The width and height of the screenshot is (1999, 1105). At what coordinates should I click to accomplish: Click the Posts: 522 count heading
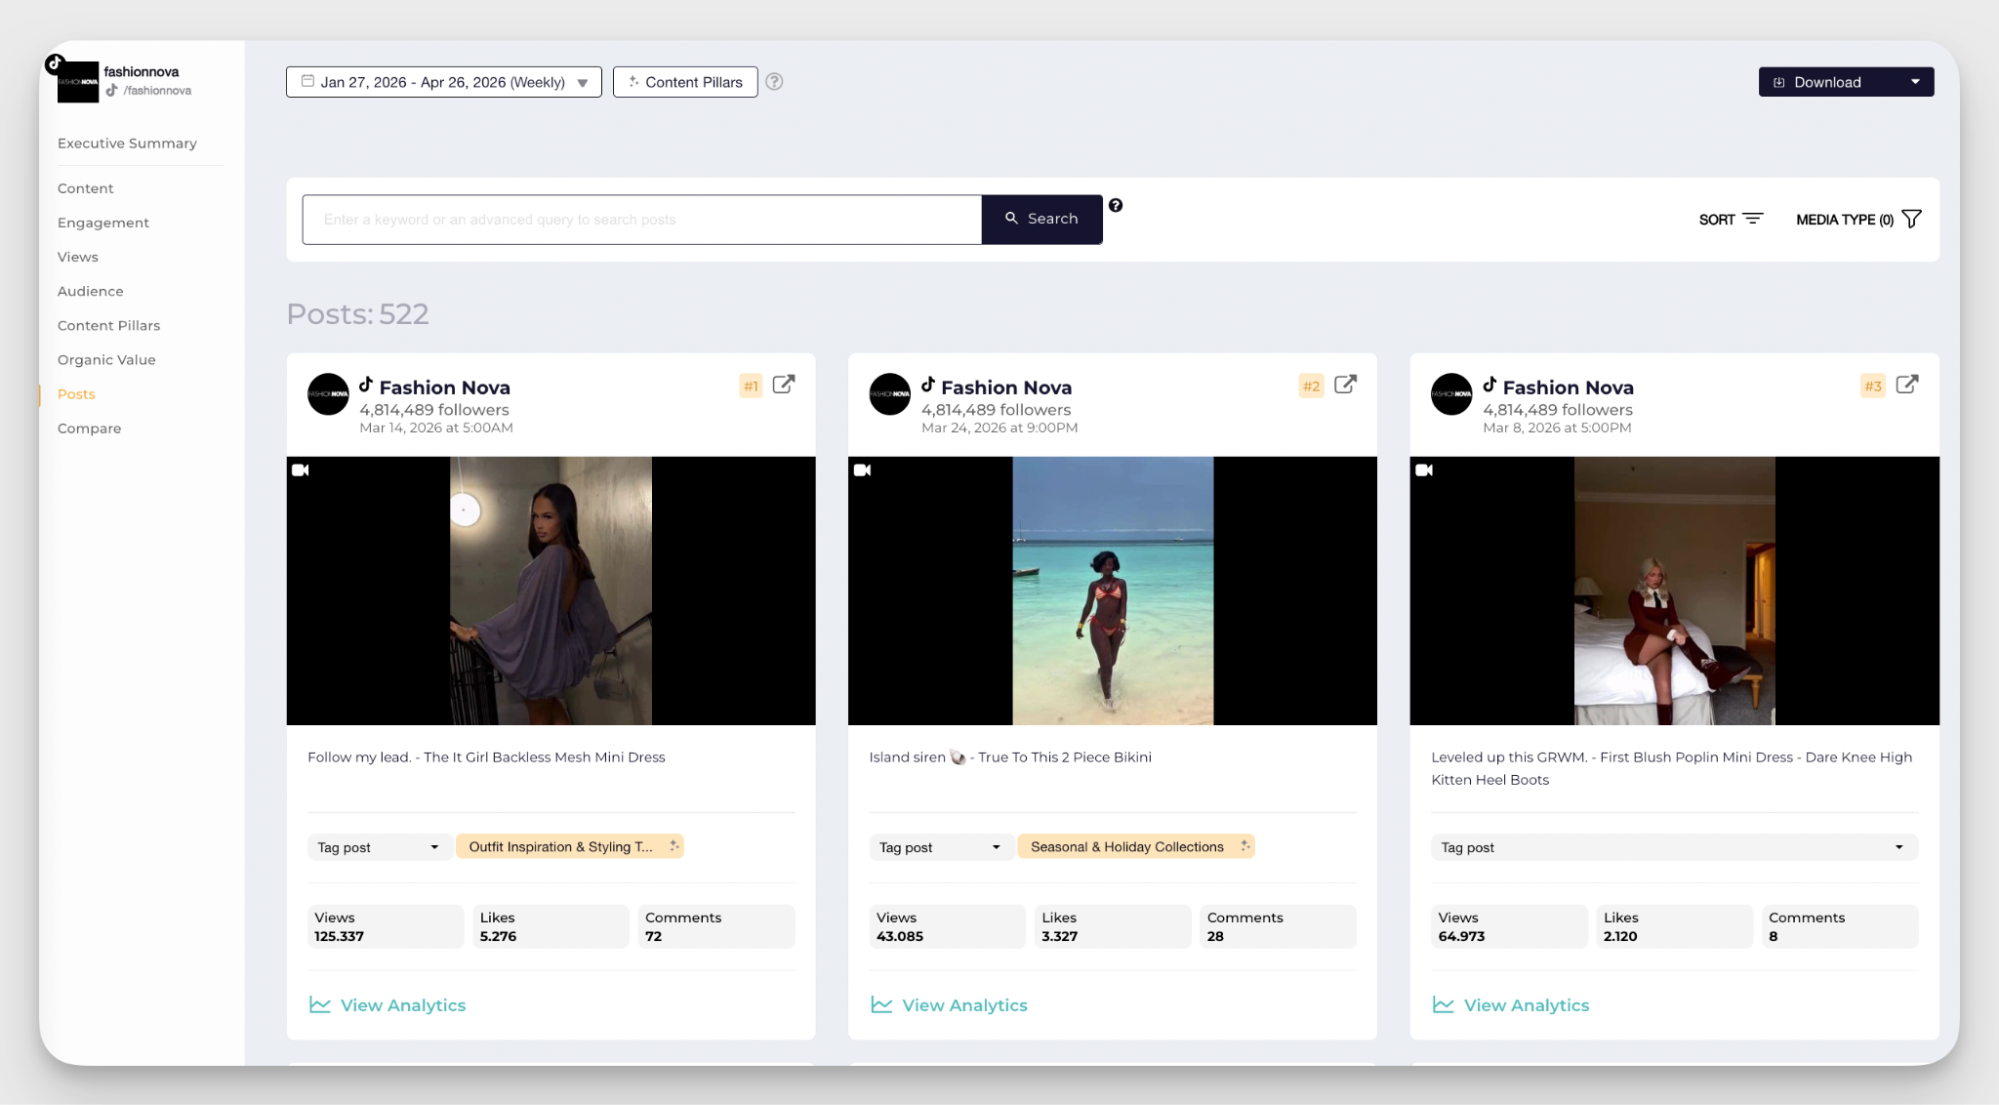pos(358,314)
